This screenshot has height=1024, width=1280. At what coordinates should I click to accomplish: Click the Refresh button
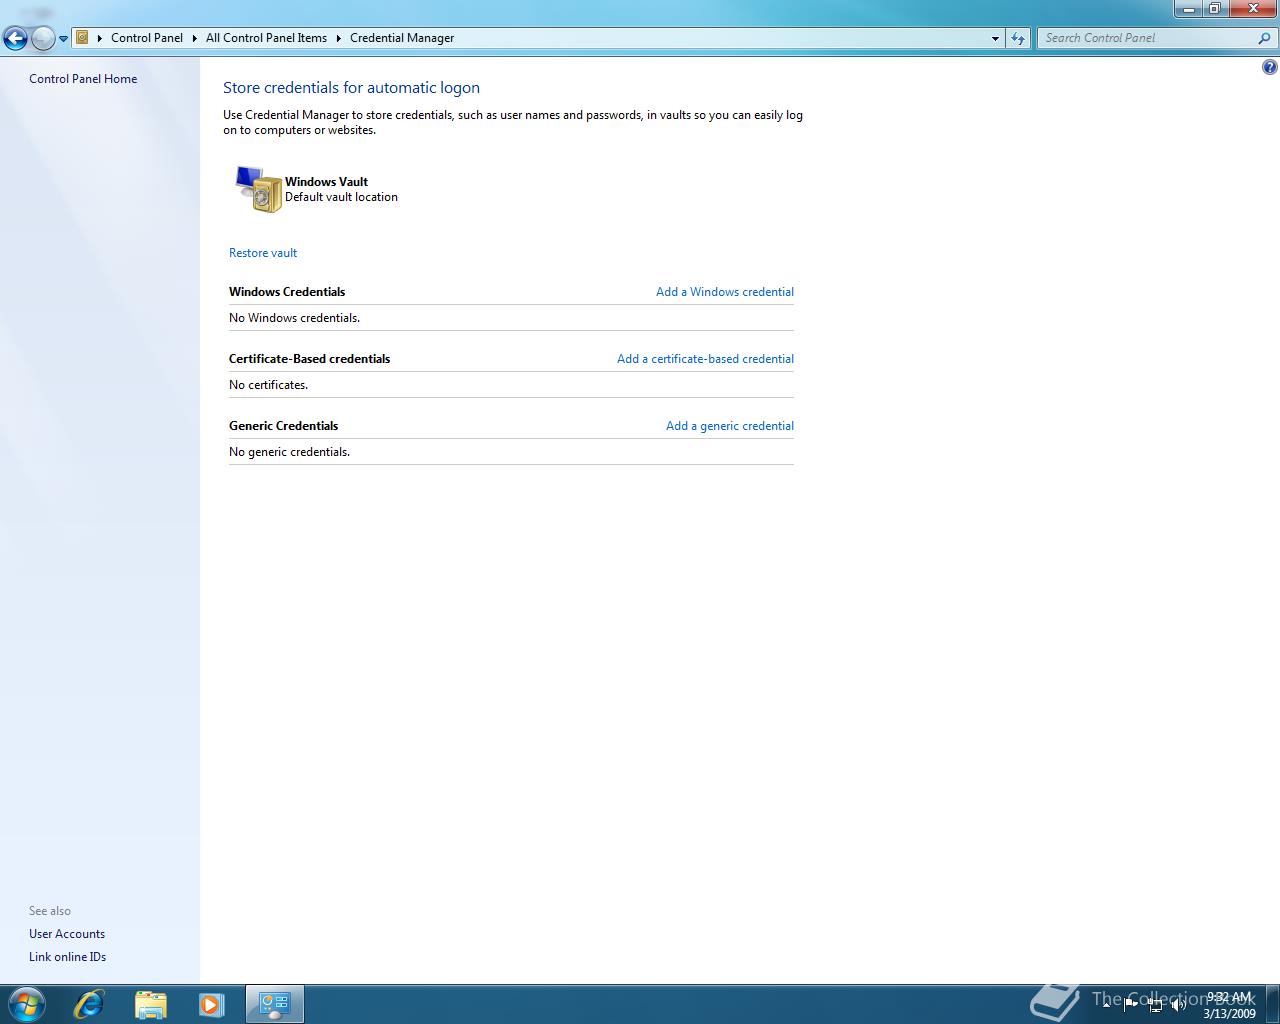(1018, 38)
